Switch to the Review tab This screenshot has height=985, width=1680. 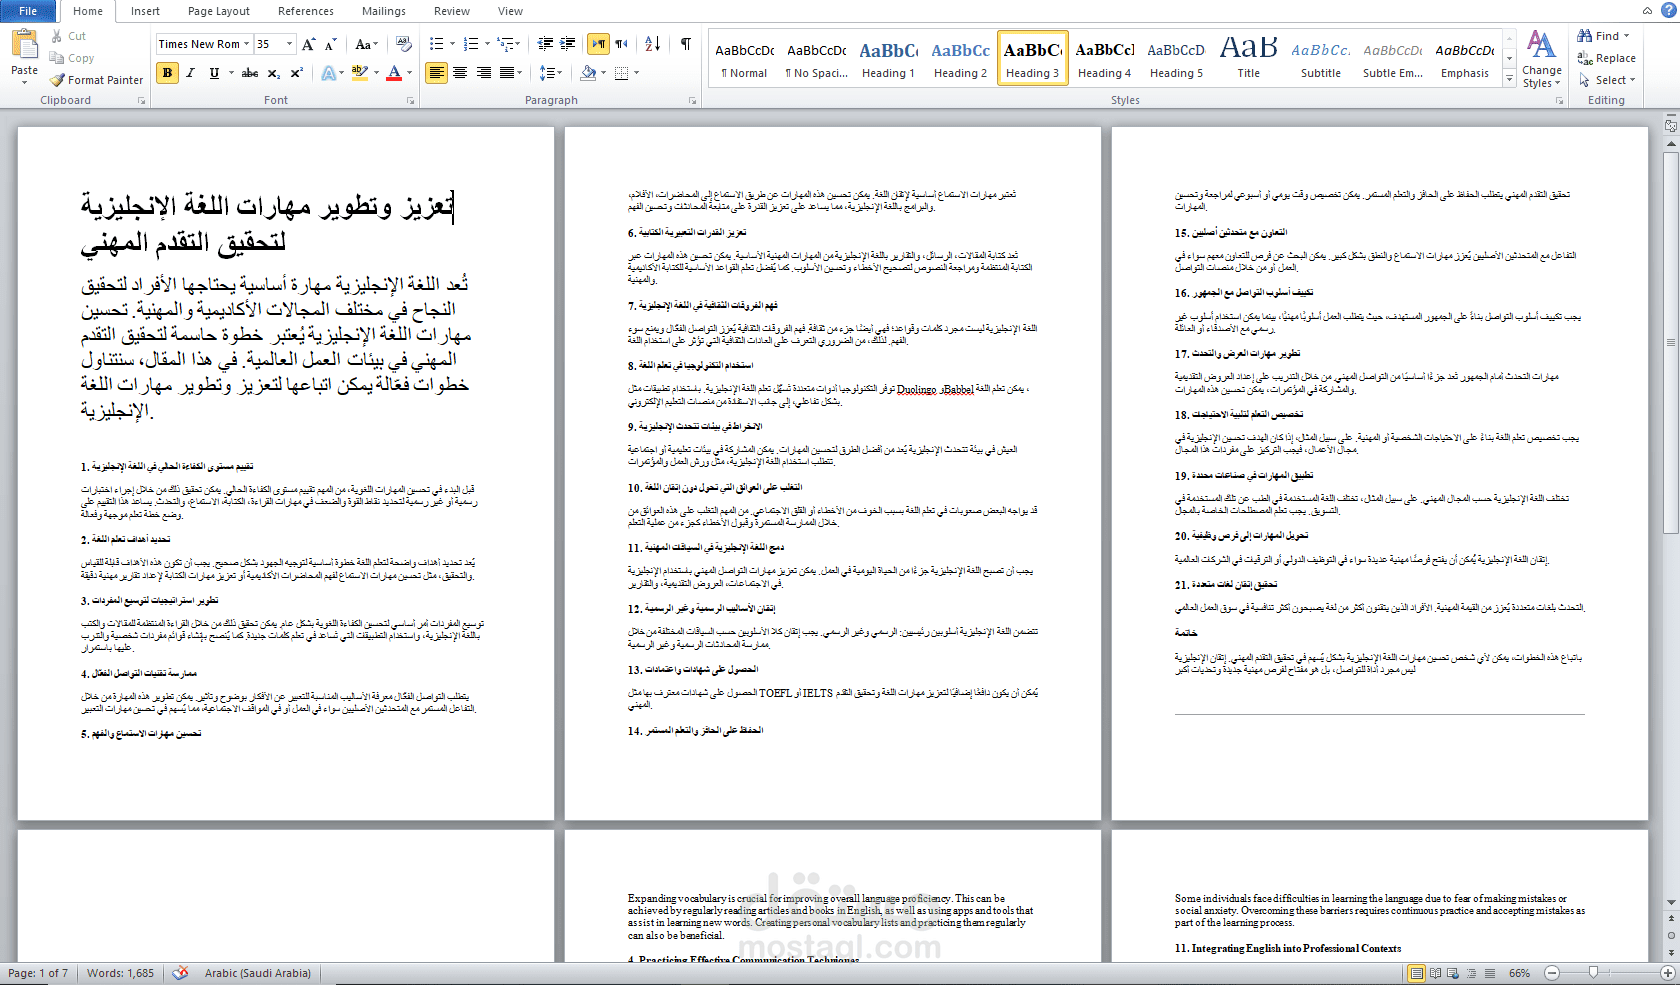pyautogui.click(x=452, y=11)
